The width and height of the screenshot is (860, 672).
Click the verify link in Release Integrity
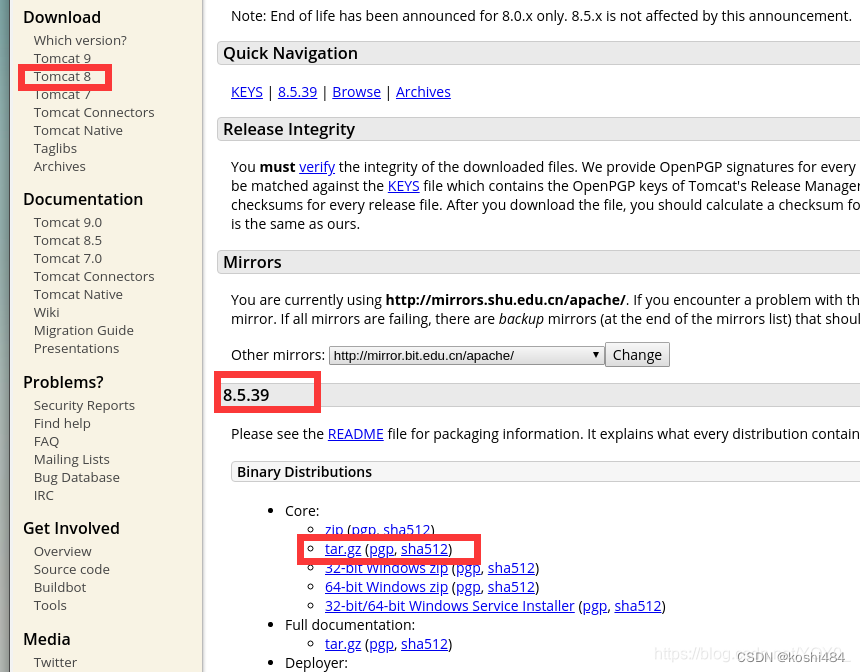pyautogui.click(x=317, y=167)
